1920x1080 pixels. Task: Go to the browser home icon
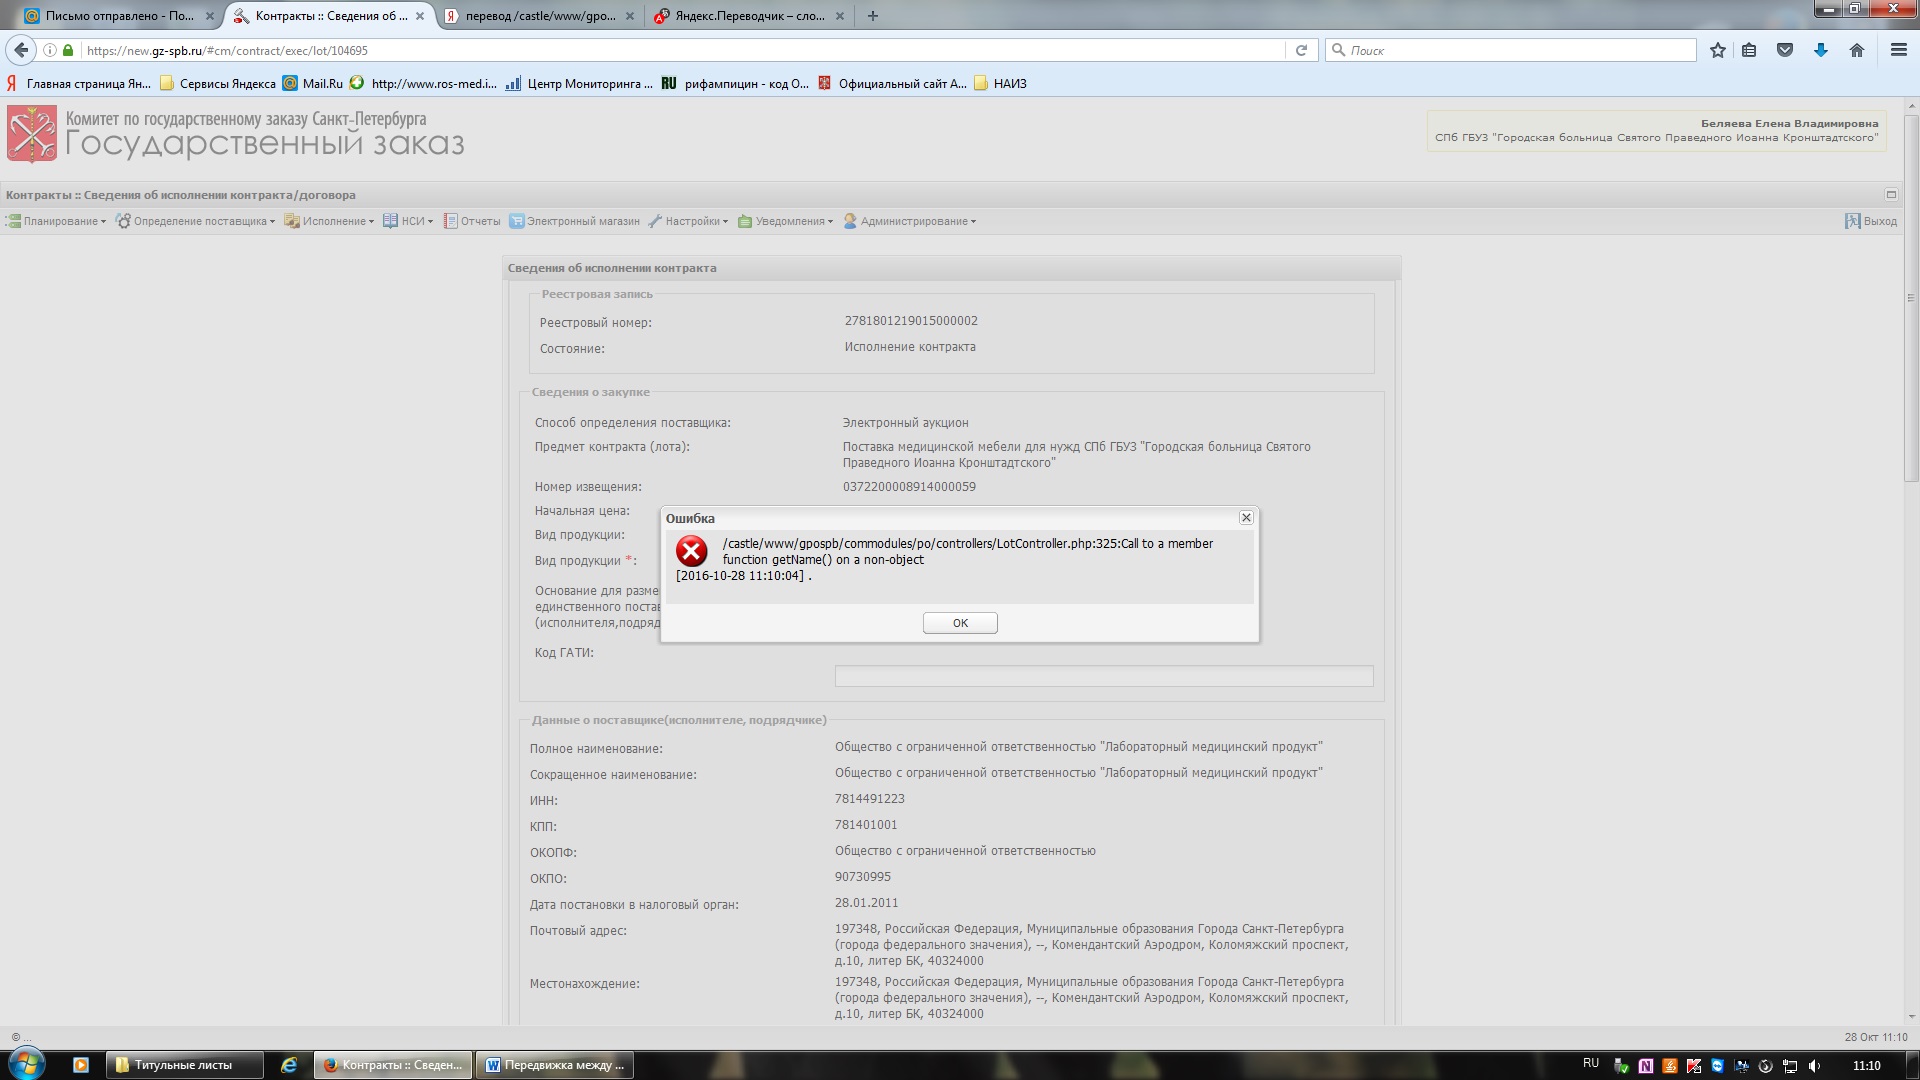click(x=1856, y=50)
